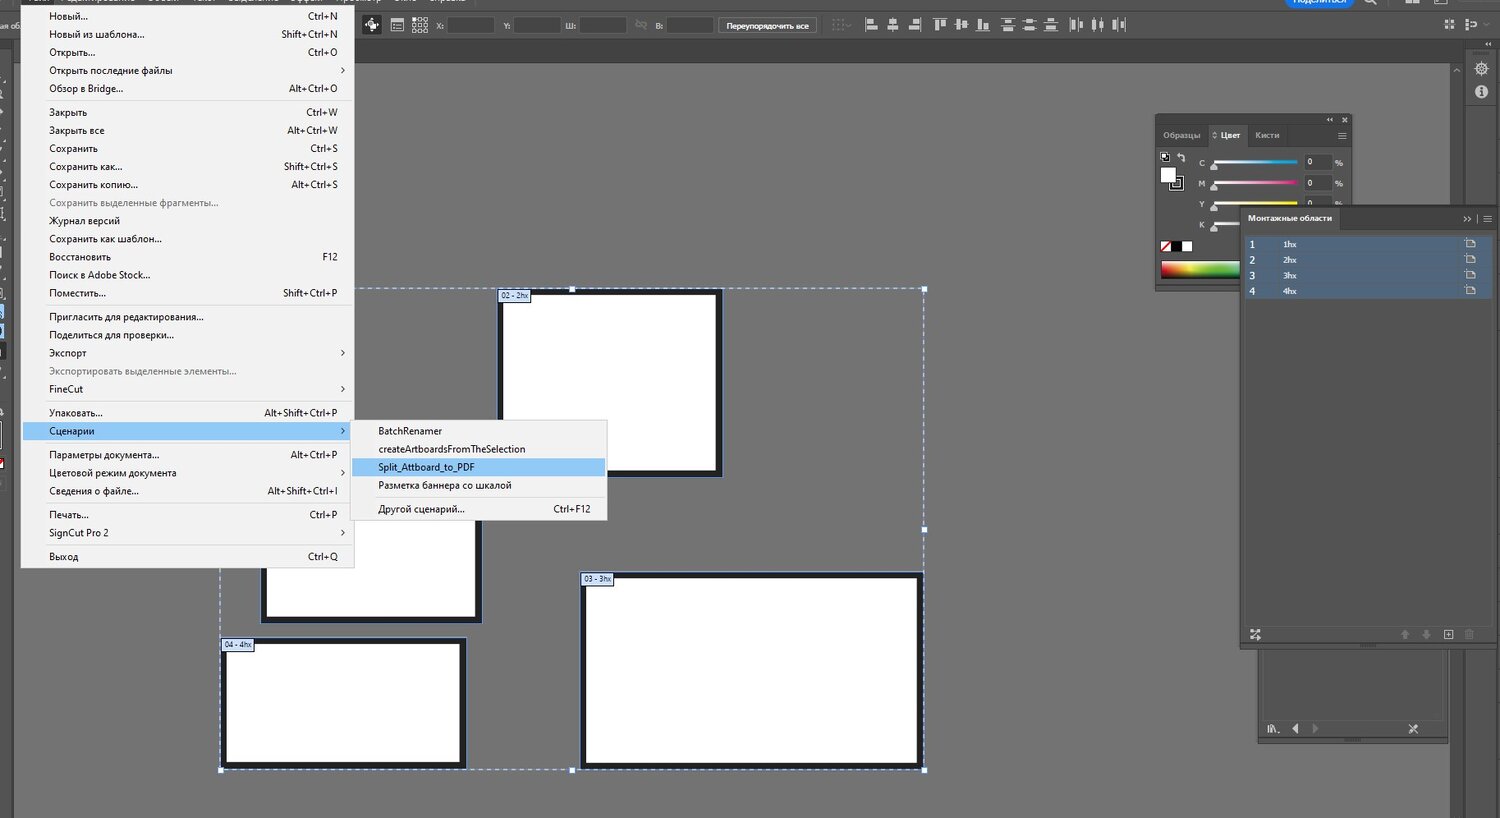Open the Brush Libraries menu icon
This screenshot has height=818, width=1500.
pos(1273,729)
